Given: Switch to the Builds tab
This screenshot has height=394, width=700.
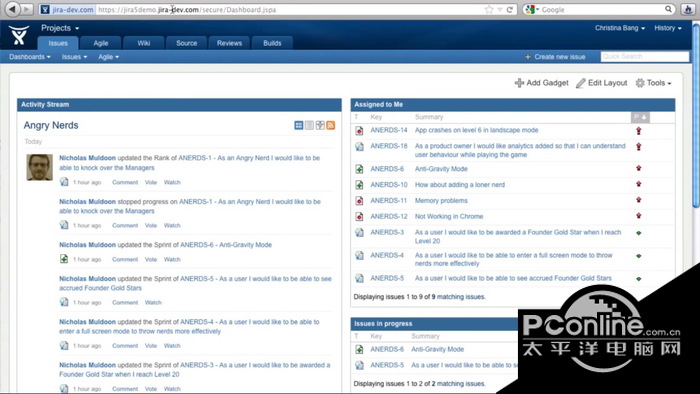Looking at the screenshot, I should pos(272,43).
